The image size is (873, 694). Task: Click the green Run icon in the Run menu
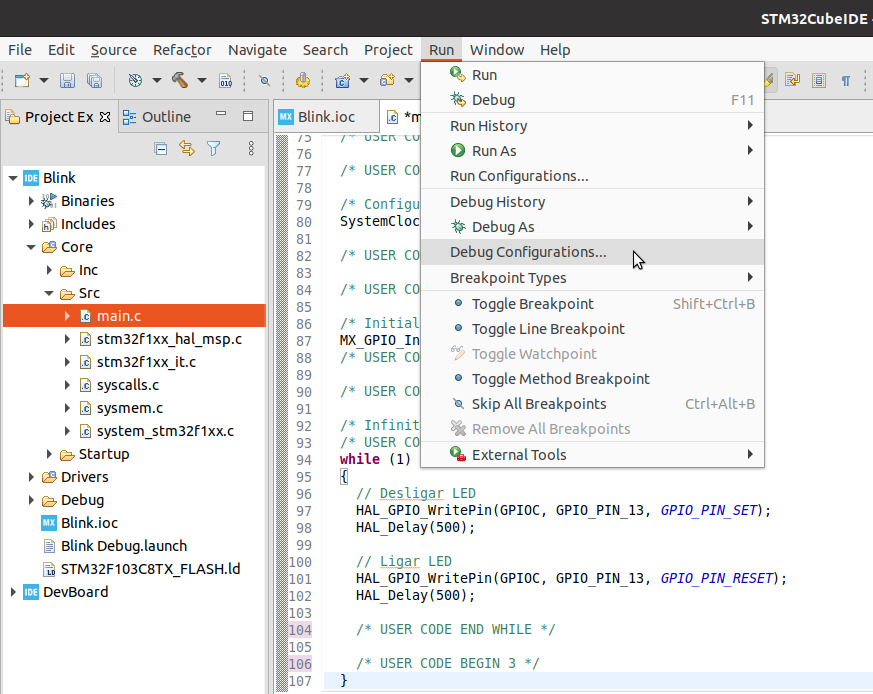458,74
